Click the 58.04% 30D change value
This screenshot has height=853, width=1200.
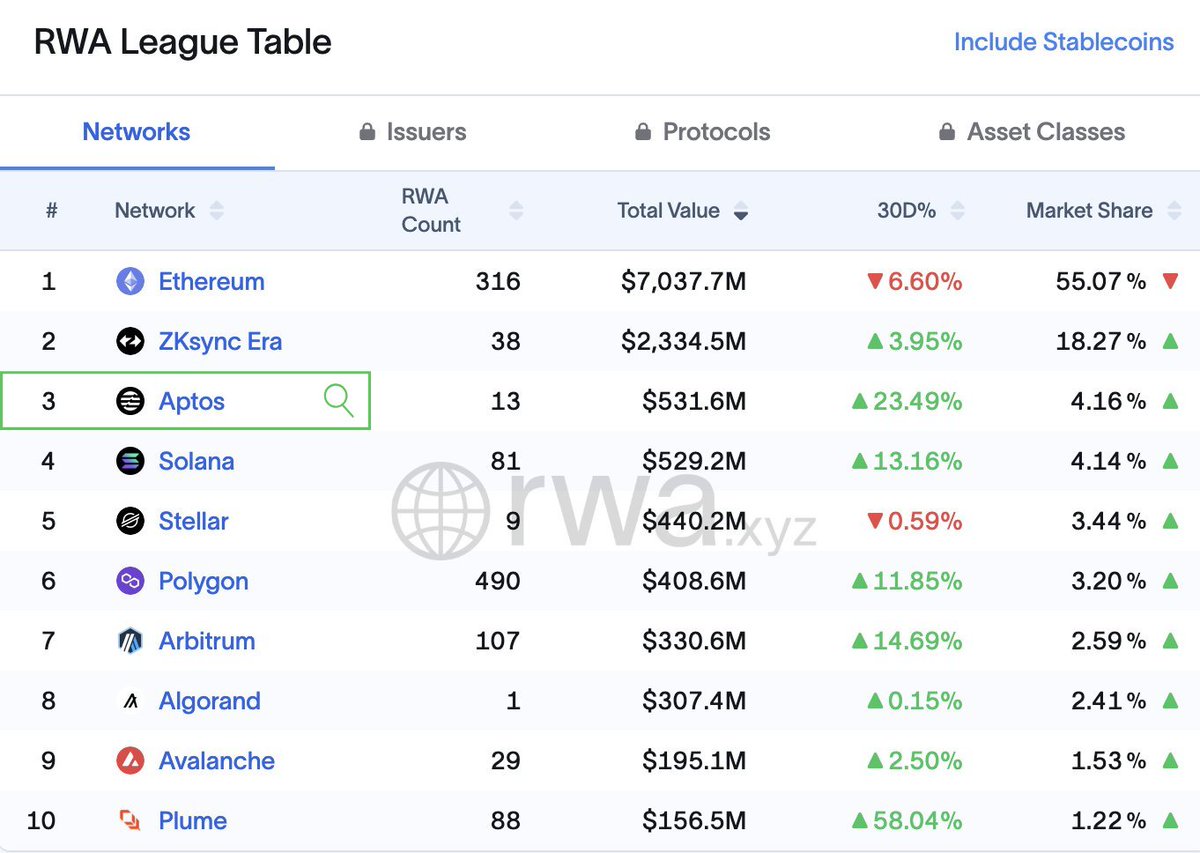pyautogui.click(x=918, y=821)
